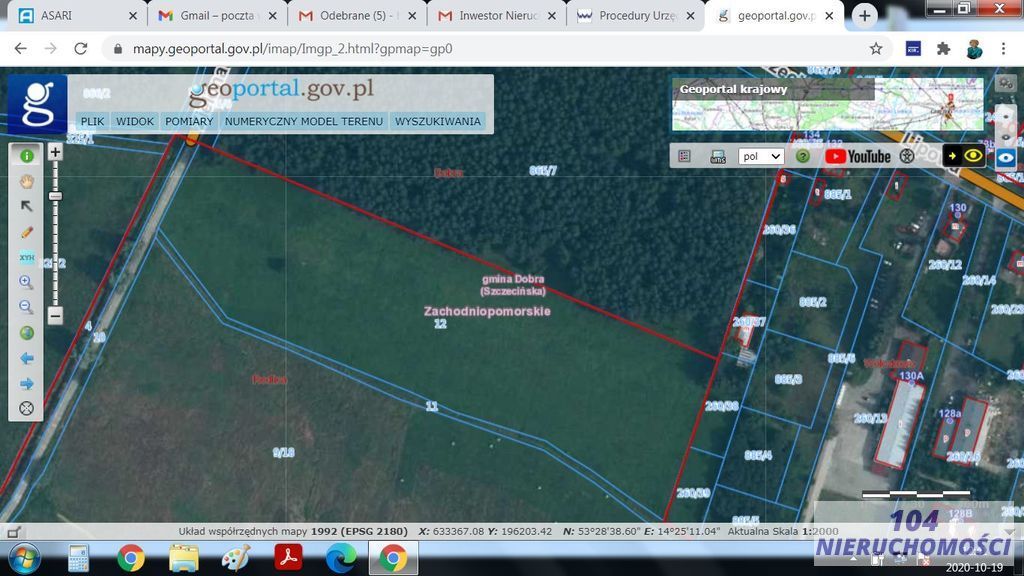Image resolution: width=1024 pixels, height=576 pixels.
Task: Open the Windows Start menu
Action: pyautogui.click(x=25, y=558)
